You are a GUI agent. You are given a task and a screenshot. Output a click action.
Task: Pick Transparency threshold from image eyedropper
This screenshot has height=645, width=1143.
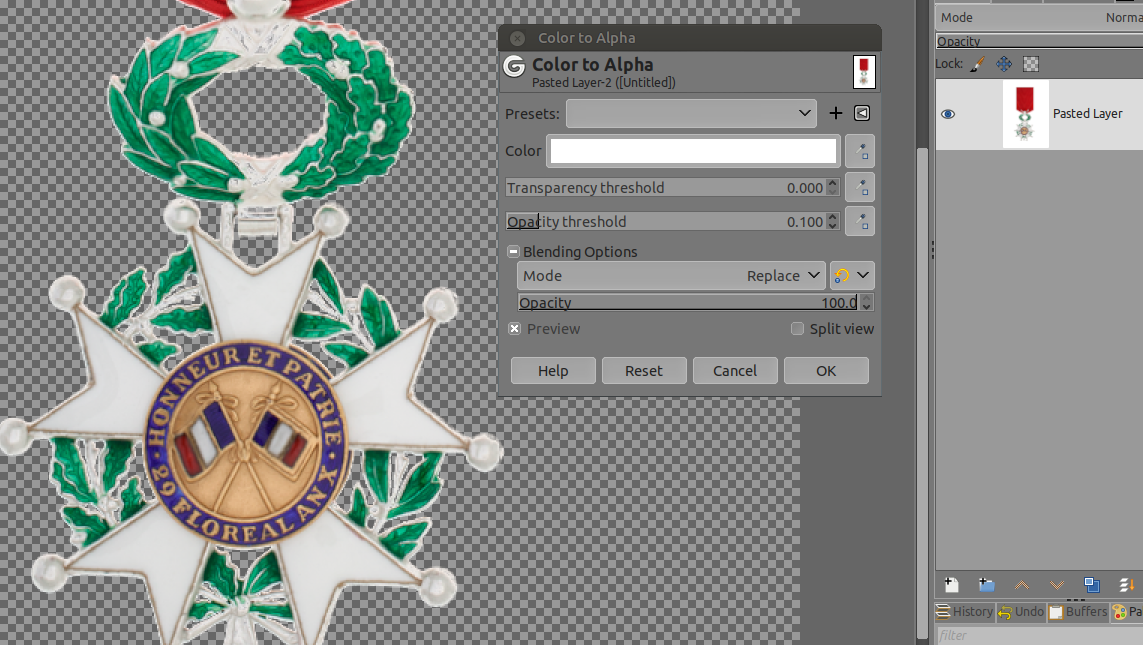coord(860,187)
